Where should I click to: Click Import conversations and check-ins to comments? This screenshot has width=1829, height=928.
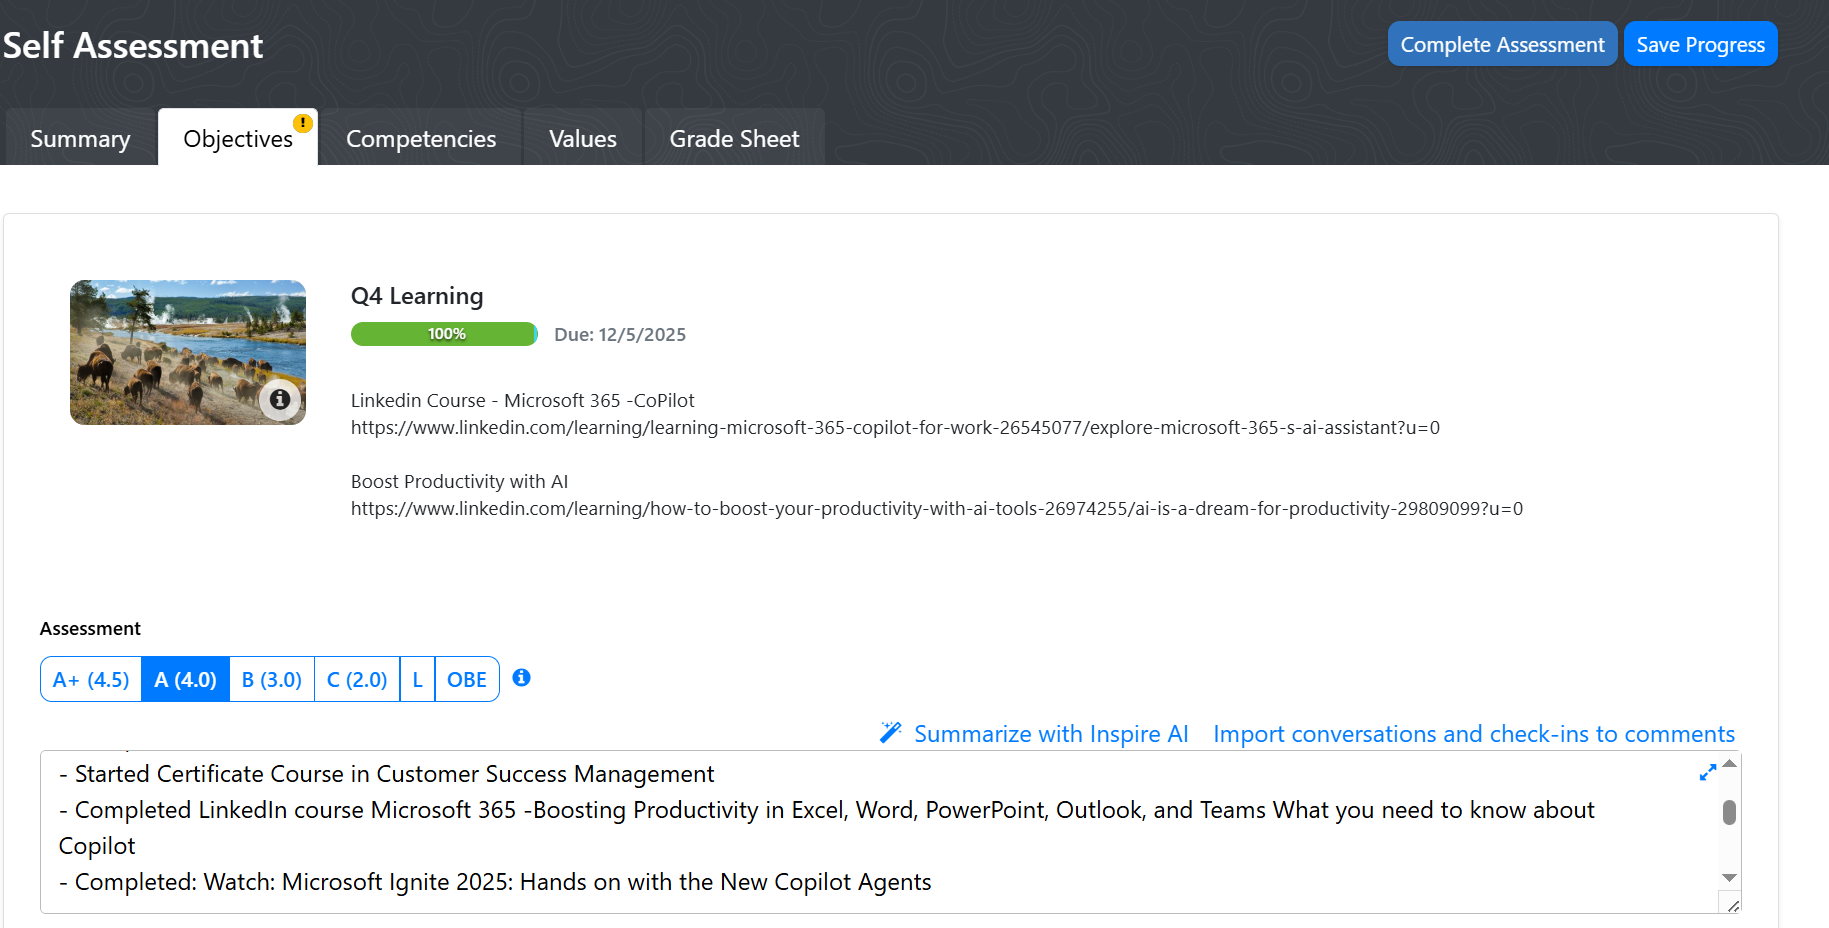tap(1473, 734)
